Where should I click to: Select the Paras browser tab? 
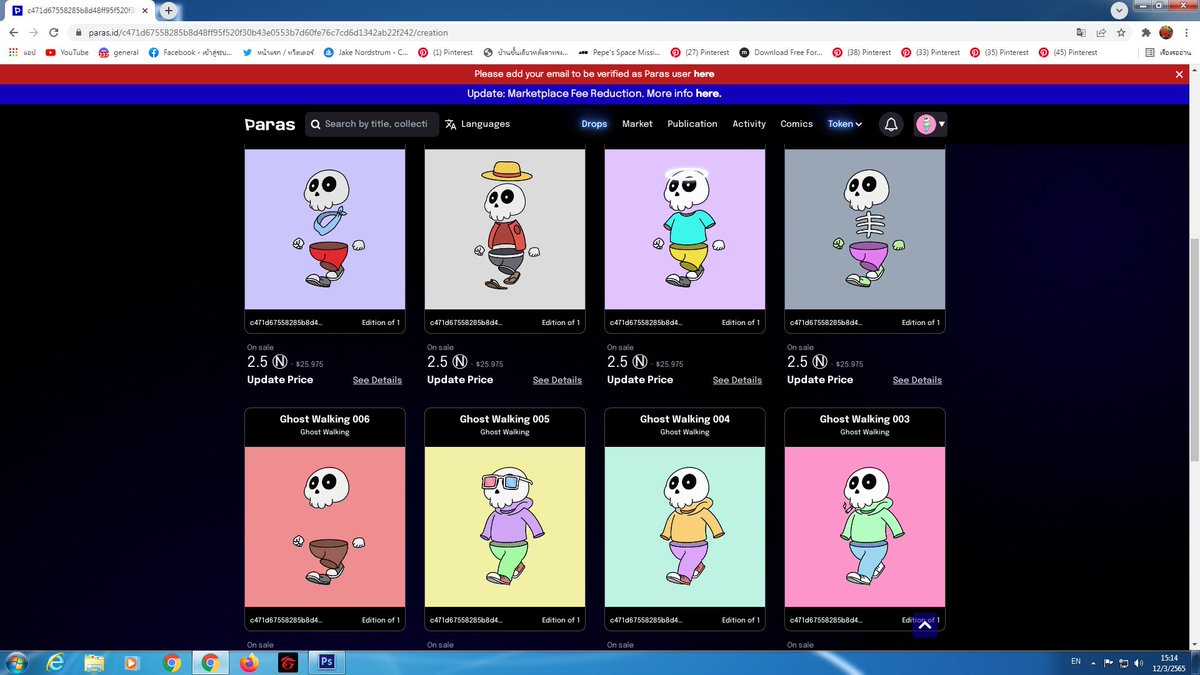point(80,10)
